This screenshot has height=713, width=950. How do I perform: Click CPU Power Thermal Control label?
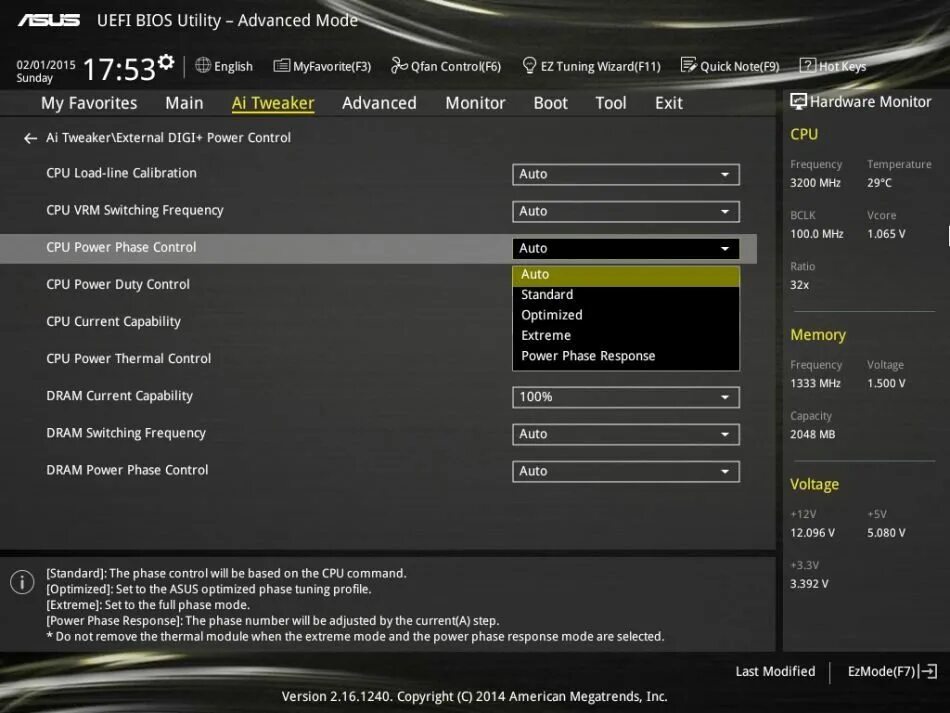[128, 359]
